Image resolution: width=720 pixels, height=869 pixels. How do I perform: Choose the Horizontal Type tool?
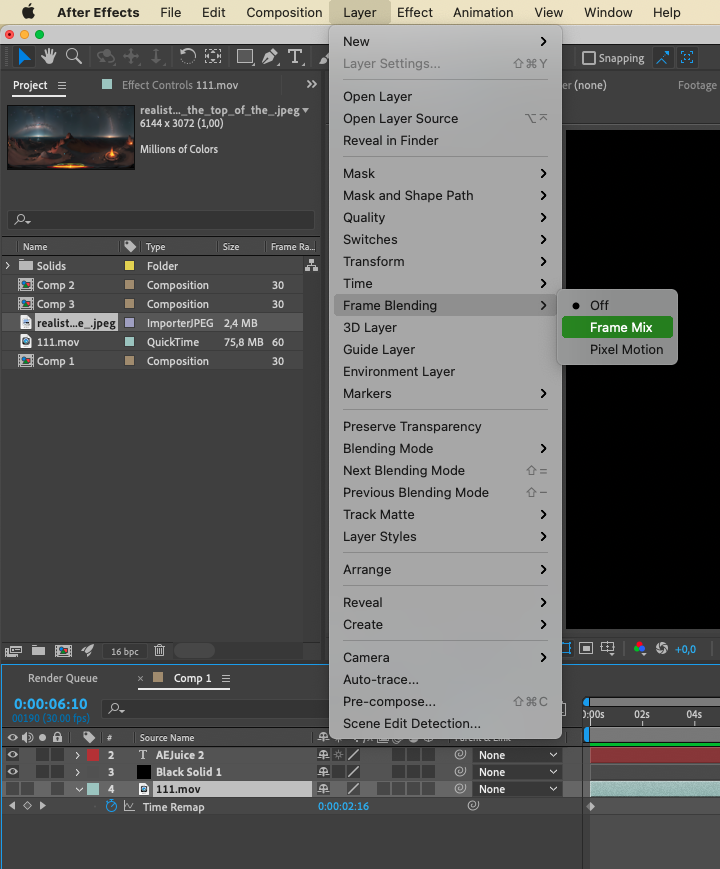click(295, 57)
